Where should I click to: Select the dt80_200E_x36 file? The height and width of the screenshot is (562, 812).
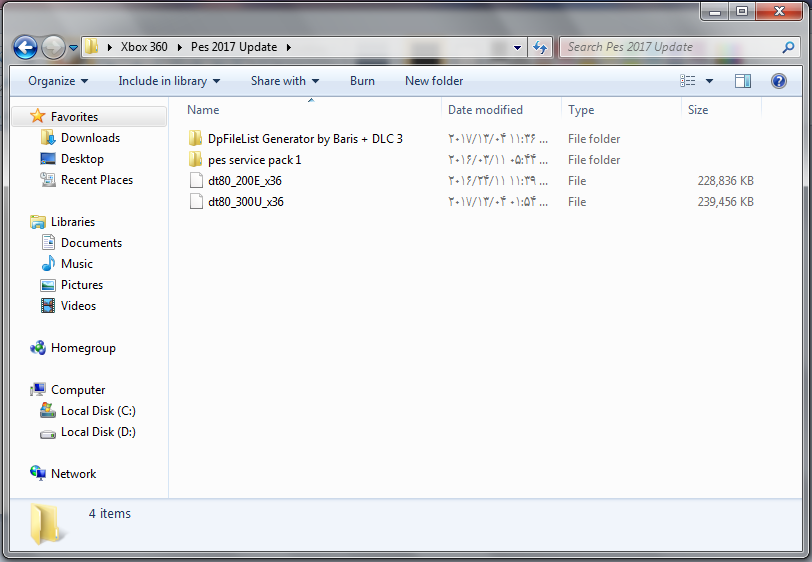click(245, 181)
